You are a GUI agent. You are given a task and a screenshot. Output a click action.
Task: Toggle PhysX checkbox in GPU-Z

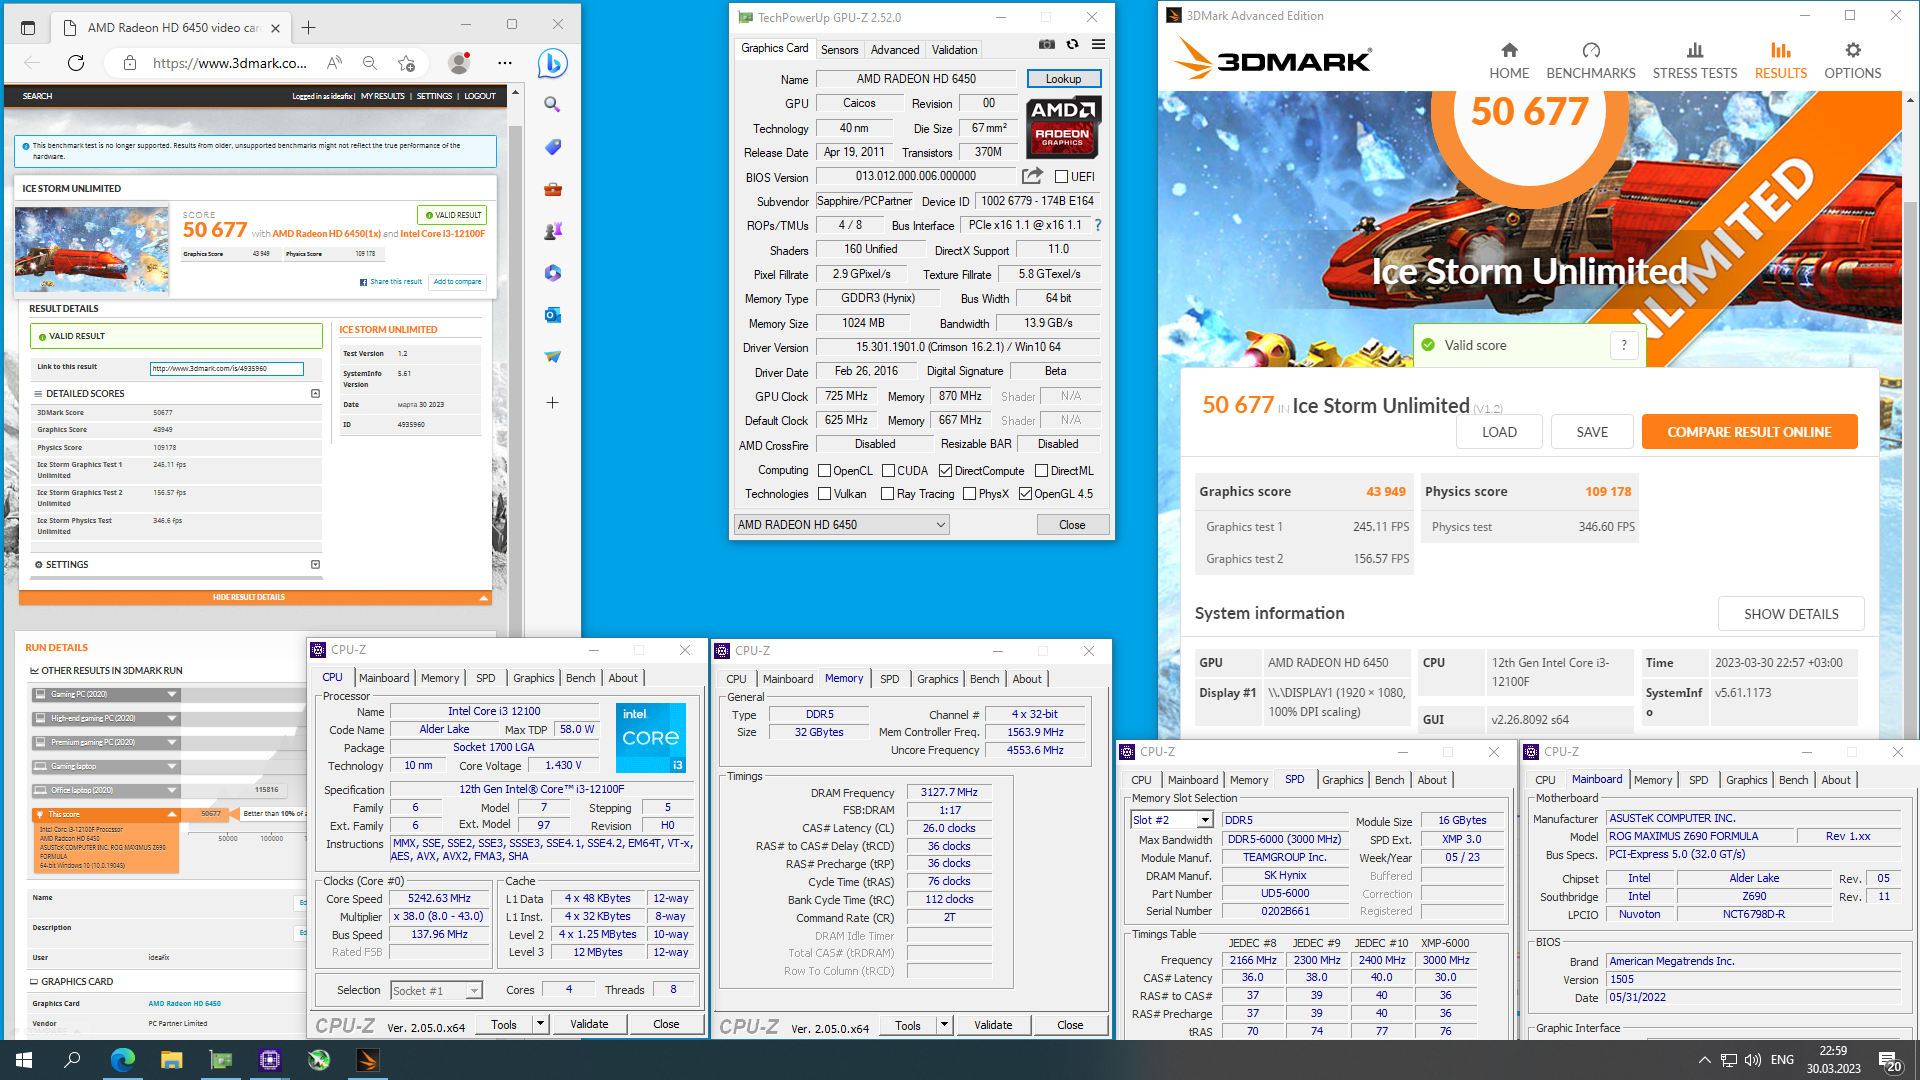coord(969,494)
